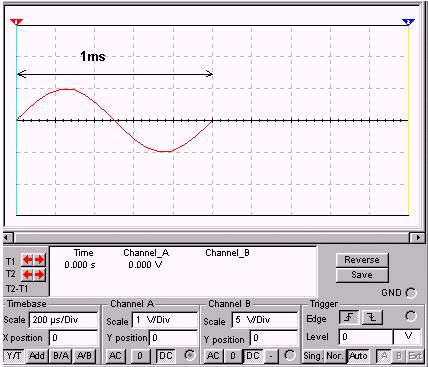Viewport: 428px width, 367px height.
Task: Set Channel B coupling to 0
Action: (233, 356)
